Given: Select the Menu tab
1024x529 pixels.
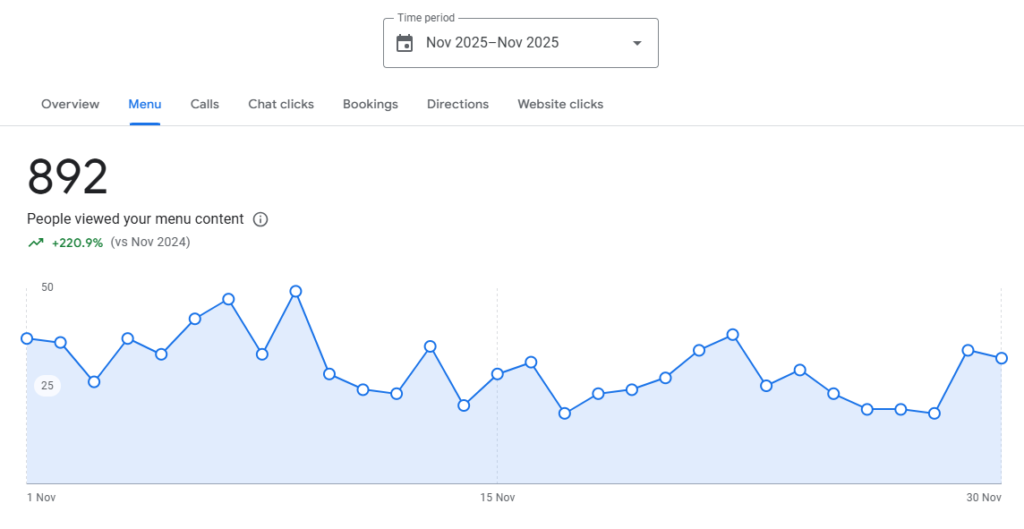Looking at the screenshot, I should [x=145, y=104].
